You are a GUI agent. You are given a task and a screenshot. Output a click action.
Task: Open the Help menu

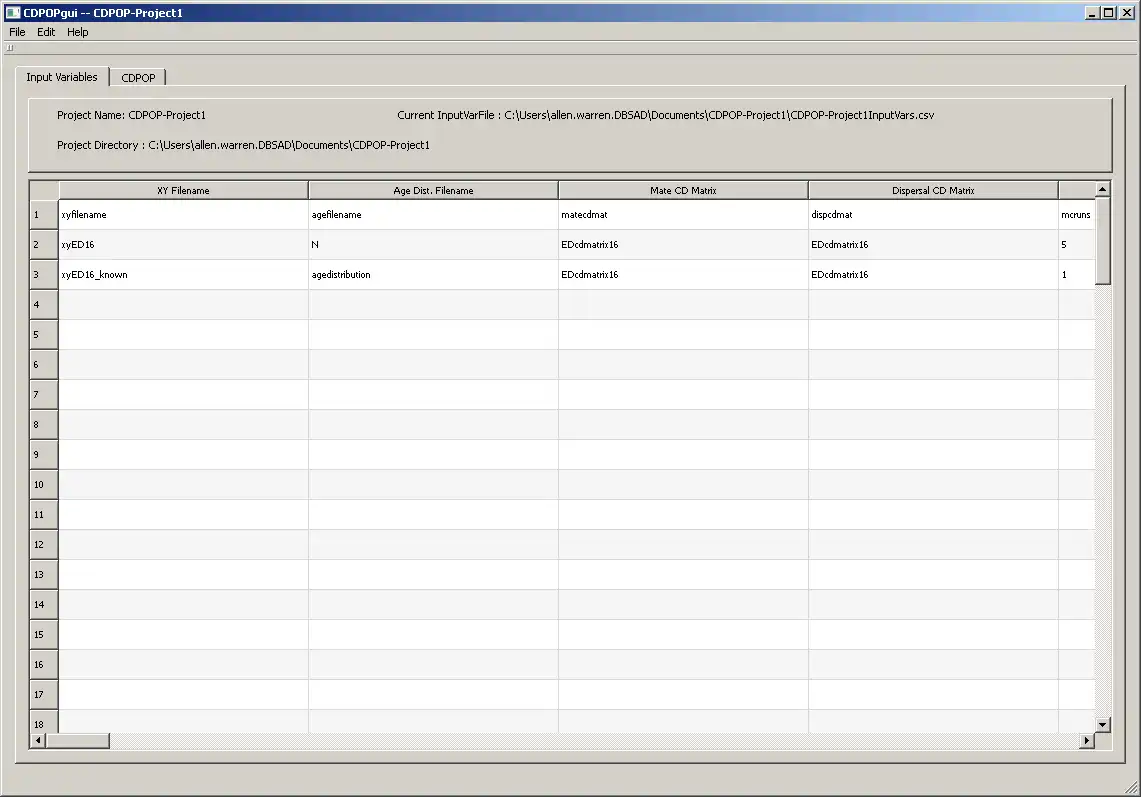(x=78, y=32)
